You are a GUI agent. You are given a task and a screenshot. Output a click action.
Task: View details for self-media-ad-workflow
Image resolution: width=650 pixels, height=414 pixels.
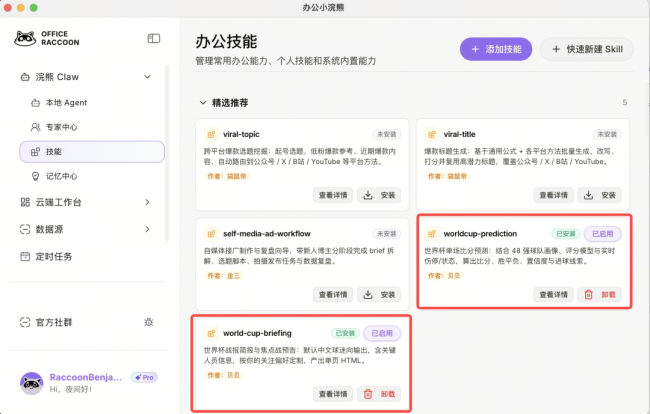(333, 295)
